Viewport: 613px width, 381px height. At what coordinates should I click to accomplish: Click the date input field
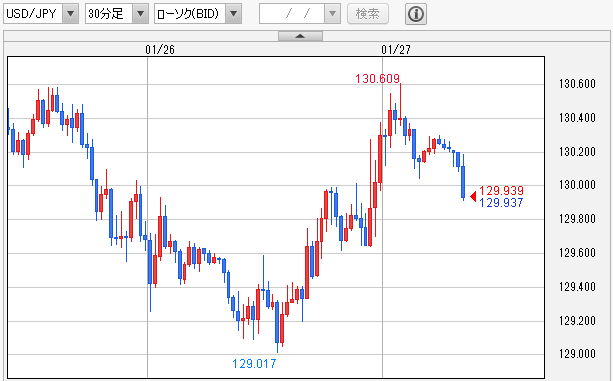tap(292, 14)
